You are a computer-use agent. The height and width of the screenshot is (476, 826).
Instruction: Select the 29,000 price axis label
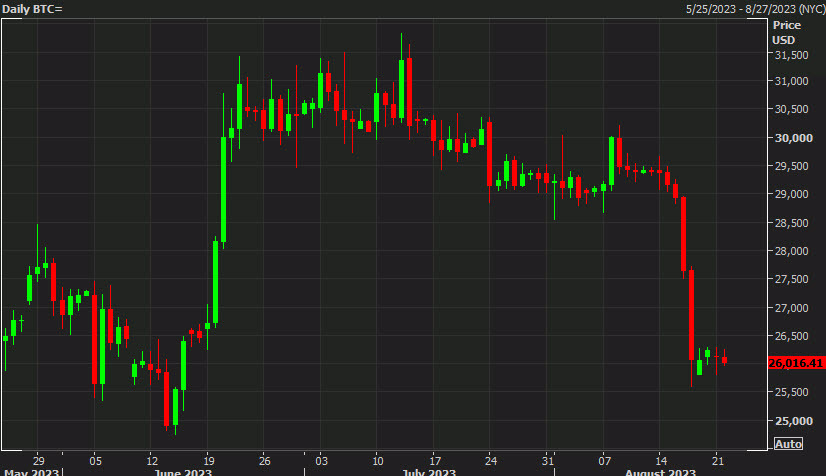791,194
